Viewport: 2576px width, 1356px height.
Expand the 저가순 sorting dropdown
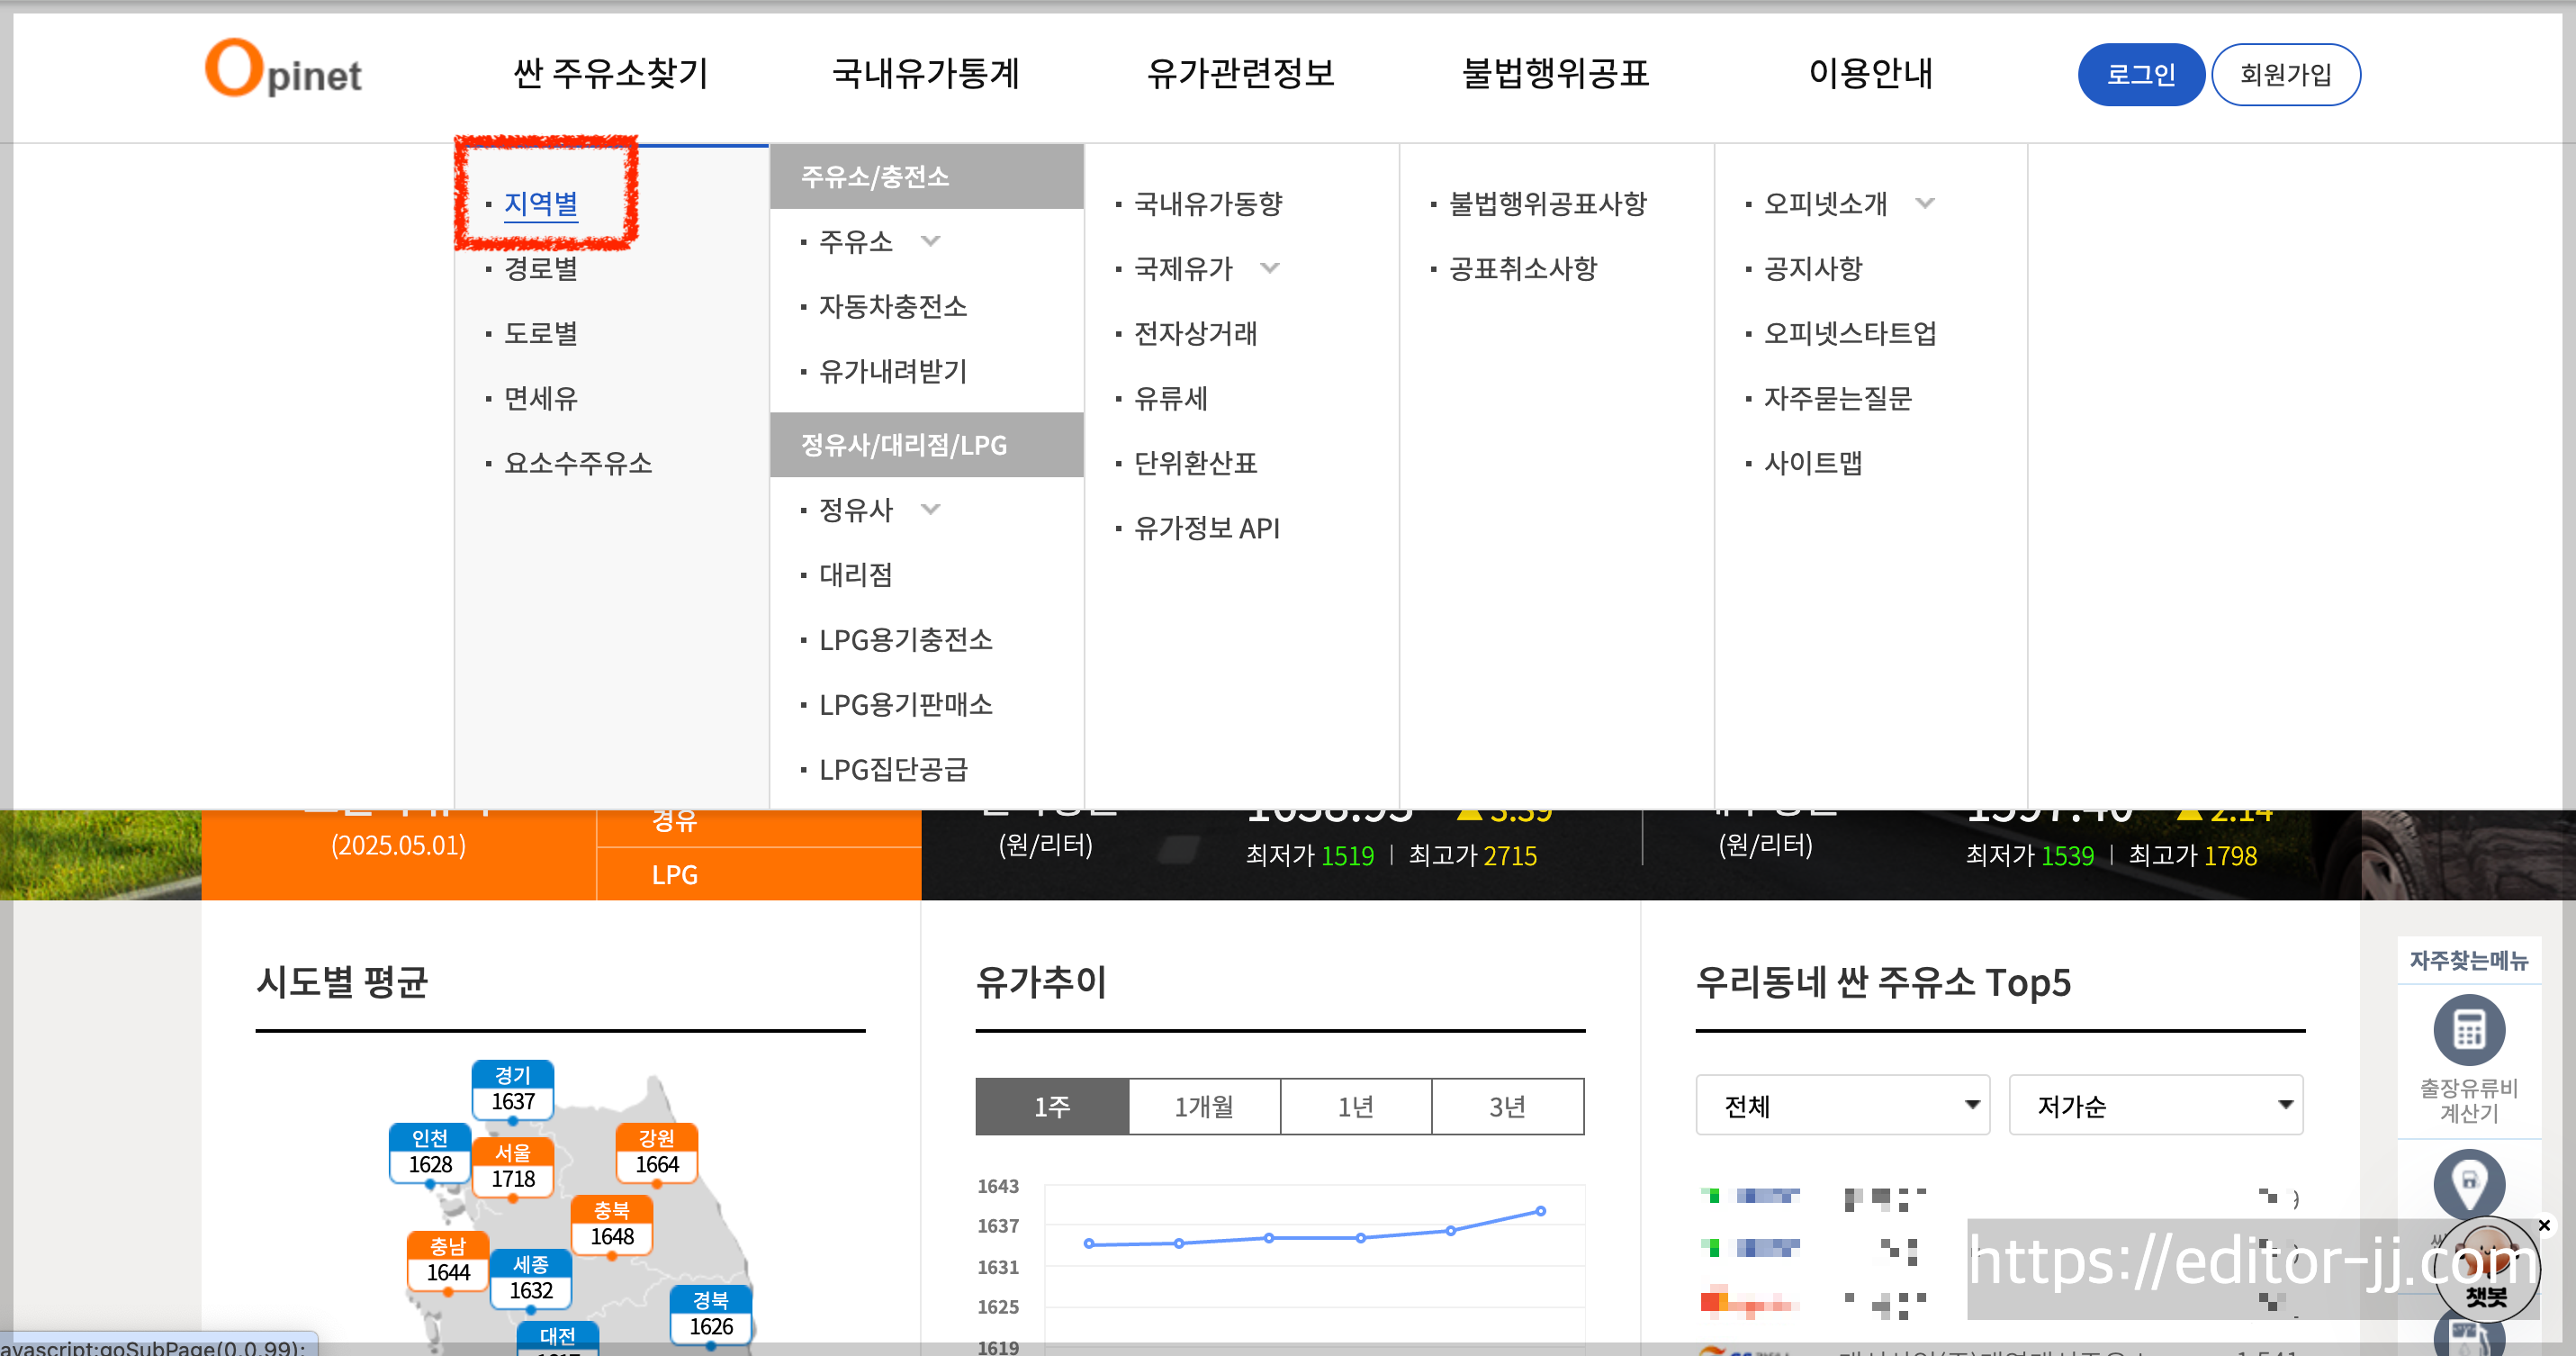tap(2156, 1105)
